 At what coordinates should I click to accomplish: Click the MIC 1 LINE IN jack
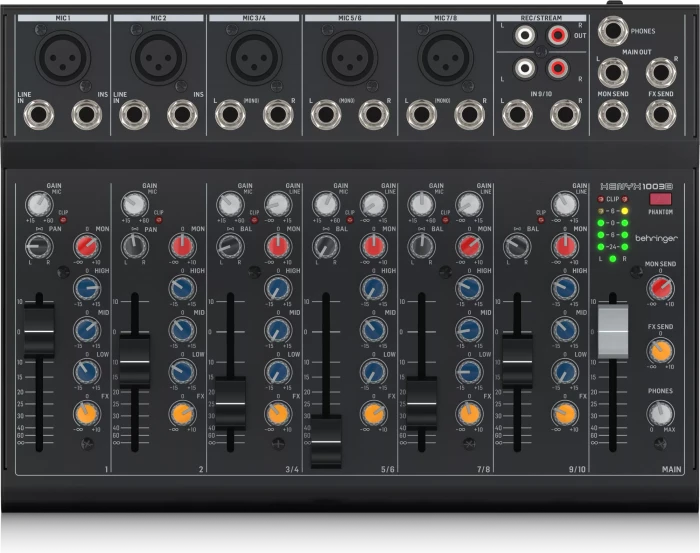(39, 115)
